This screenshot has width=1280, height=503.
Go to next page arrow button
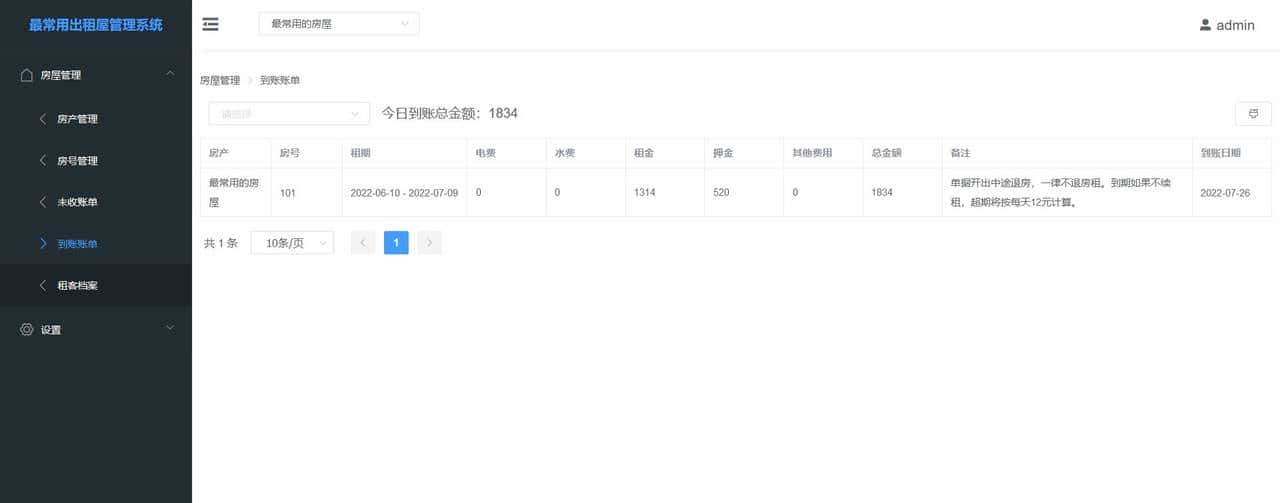(x=429, y=243)
